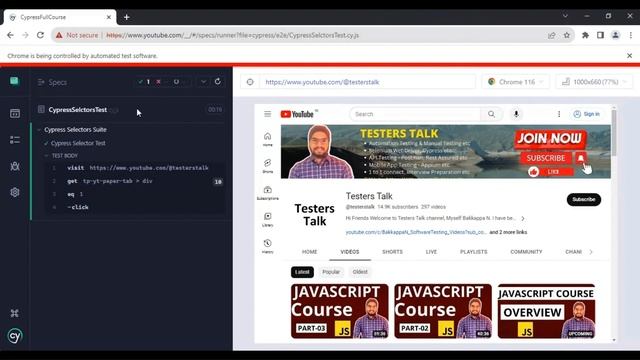Expand test options chevron dropdown

pyautogui.click(x=203, y=82)
